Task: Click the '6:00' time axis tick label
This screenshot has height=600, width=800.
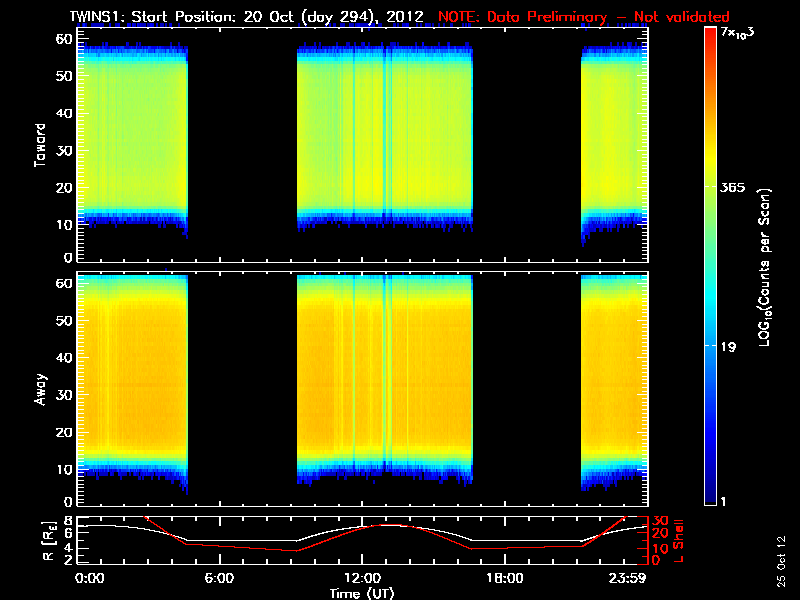Action: 218,579
